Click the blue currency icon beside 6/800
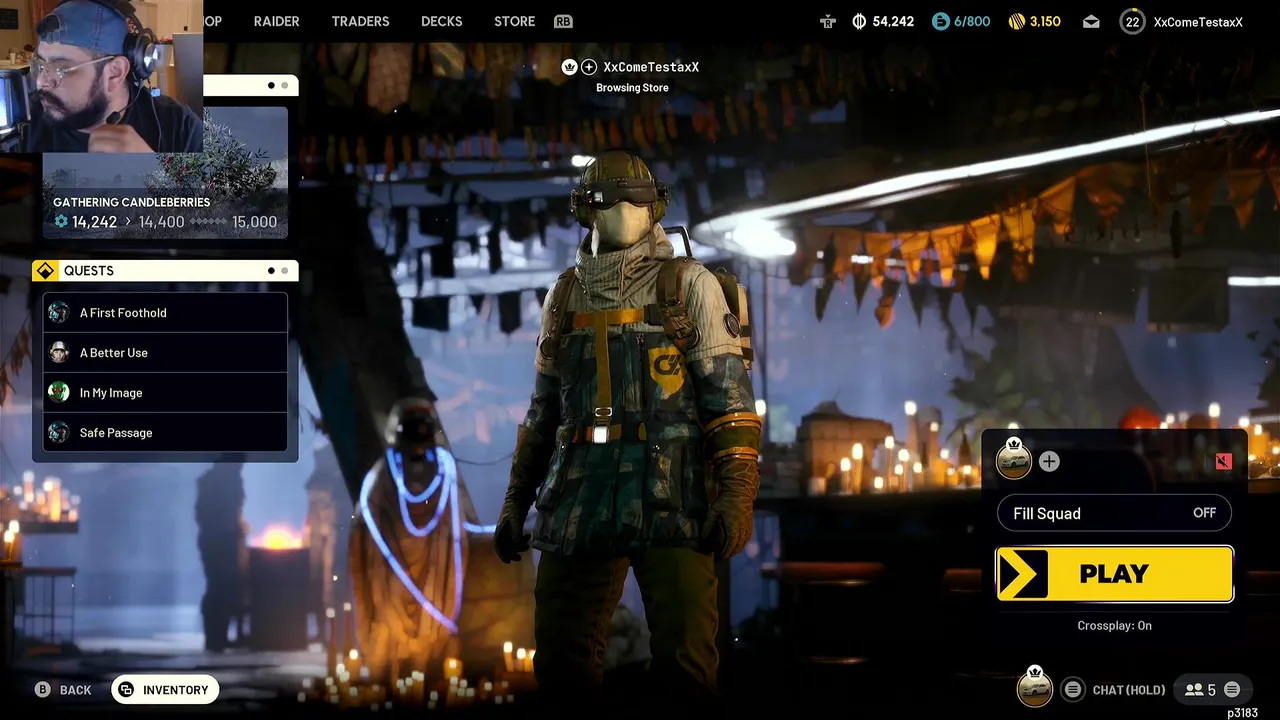Image resolution: width=1280 pixels, height=720 pixels. 940,21
